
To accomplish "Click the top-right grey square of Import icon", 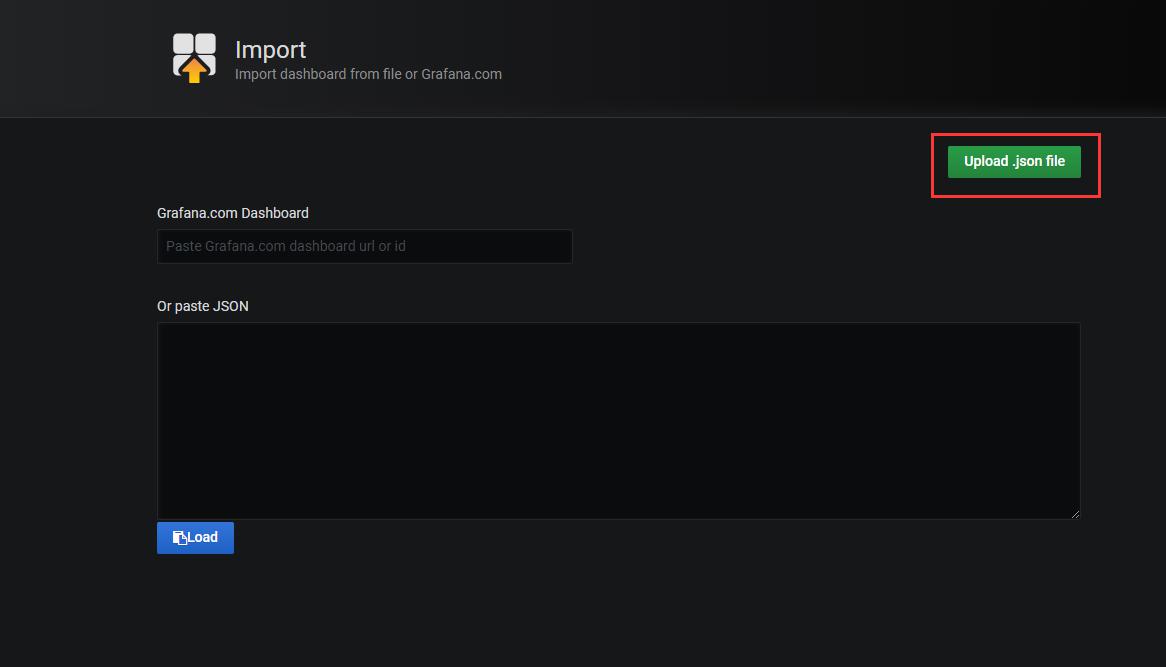I will 206,43.
